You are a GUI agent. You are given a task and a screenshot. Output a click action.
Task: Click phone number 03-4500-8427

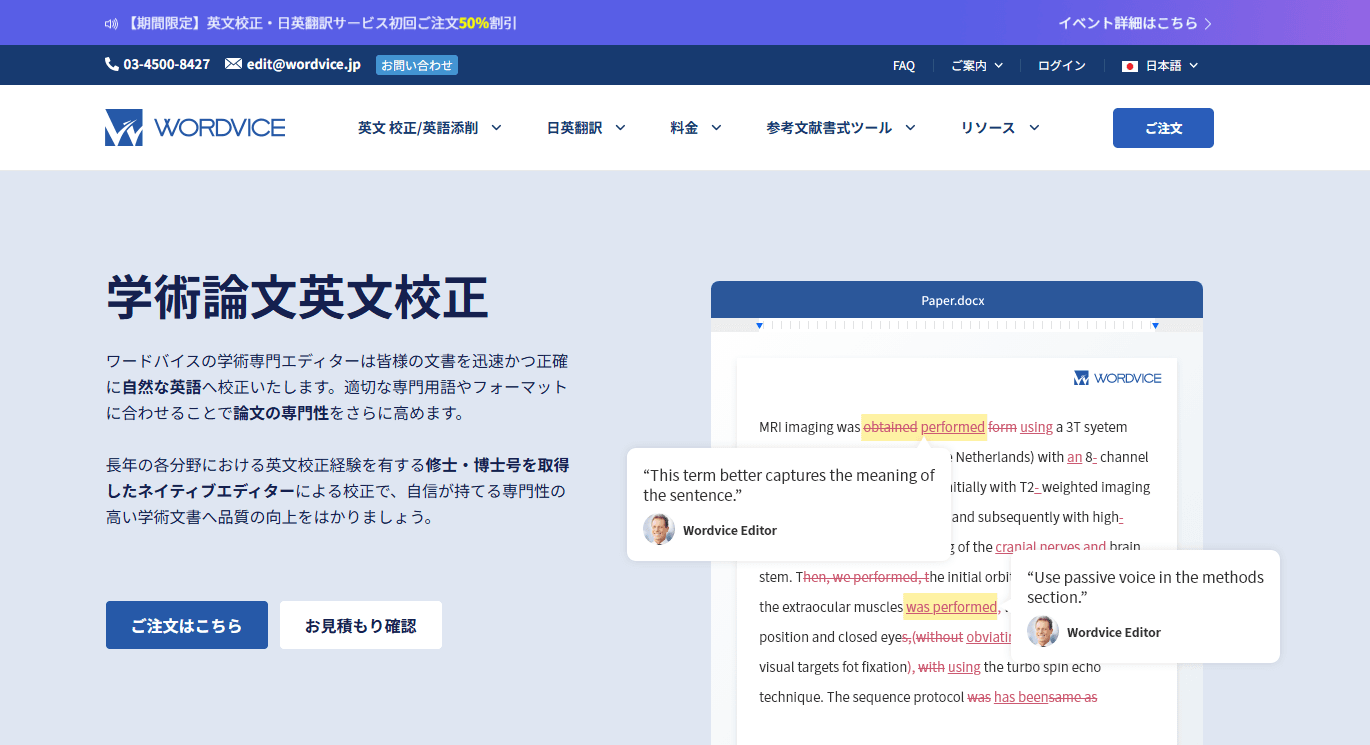[166, 64]
